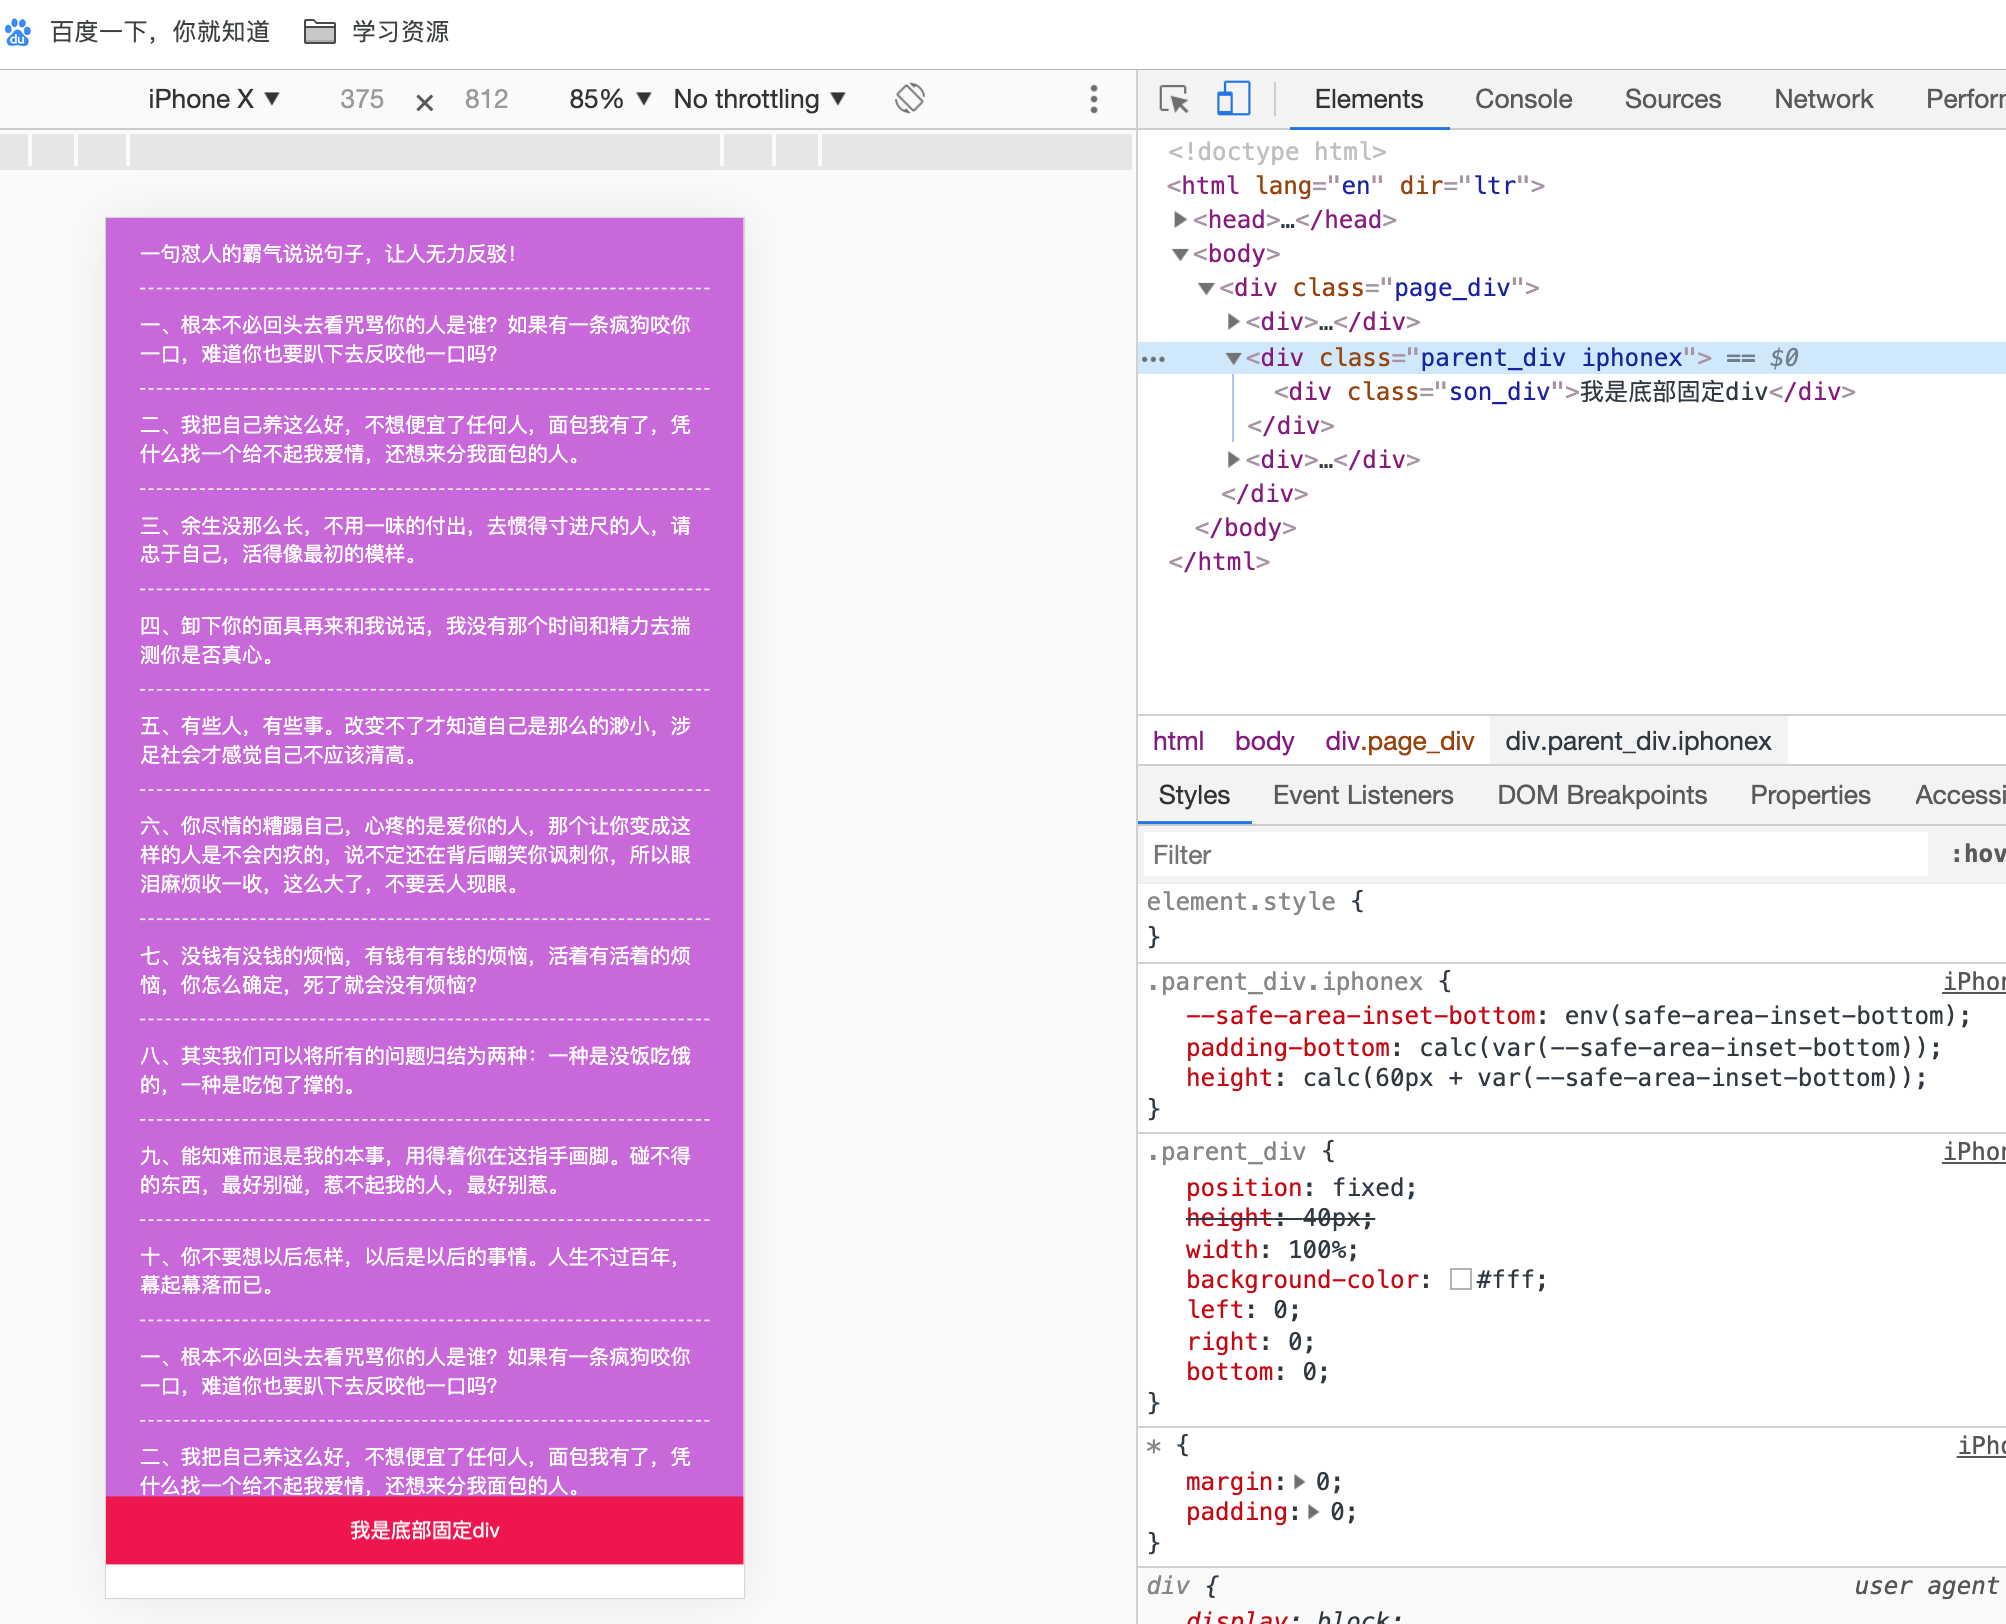The height and width of the screenshot is (1624, 2006).
Task: Click the inspect element picker icon
Action: [1174, 99]
